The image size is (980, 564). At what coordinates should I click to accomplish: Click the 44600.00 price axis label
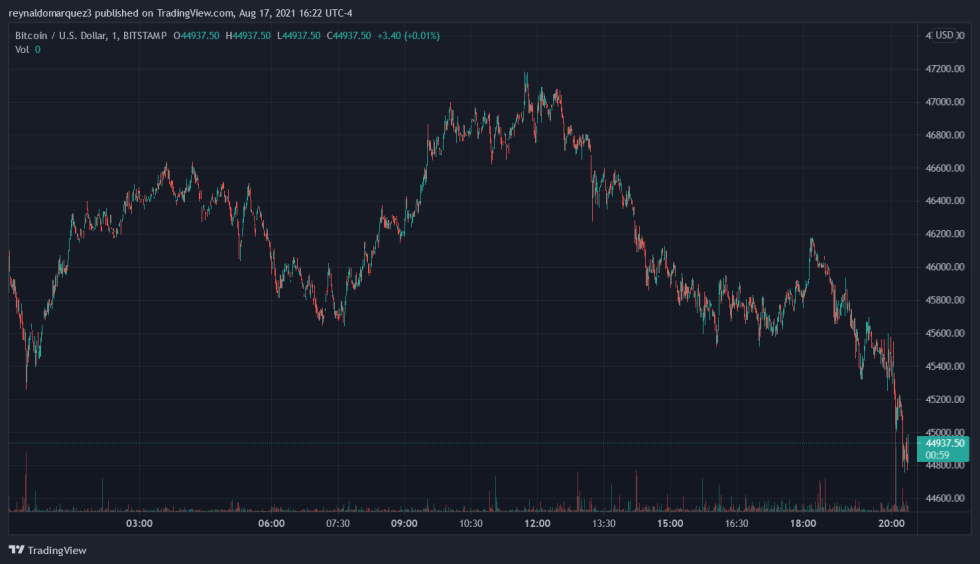(945, 498)
